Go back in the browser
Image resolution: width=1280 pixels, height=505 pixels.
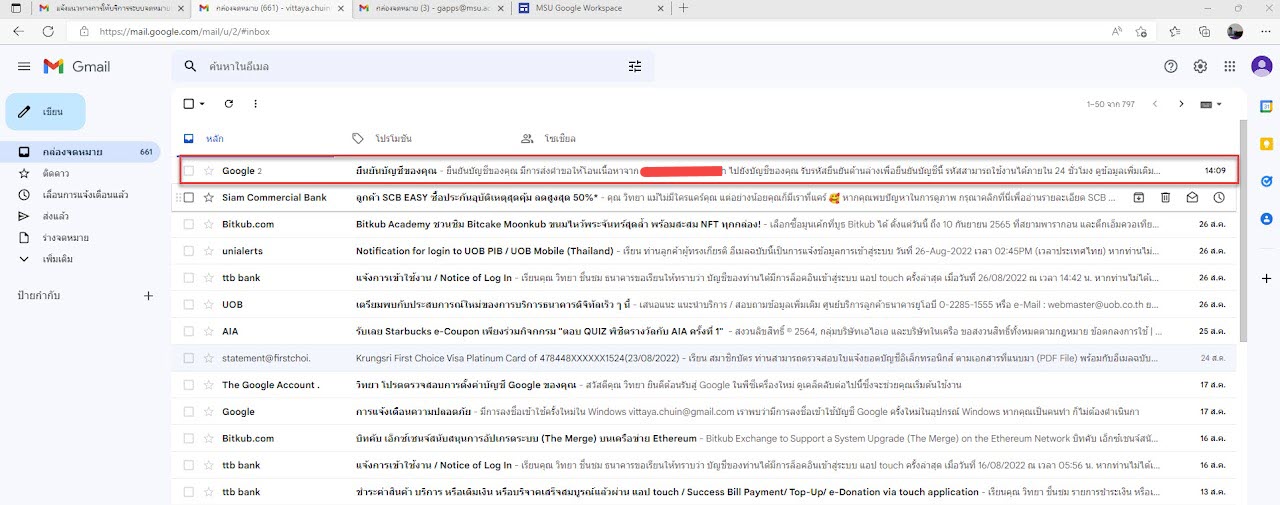pyautogui.click(x=18, y=32)
